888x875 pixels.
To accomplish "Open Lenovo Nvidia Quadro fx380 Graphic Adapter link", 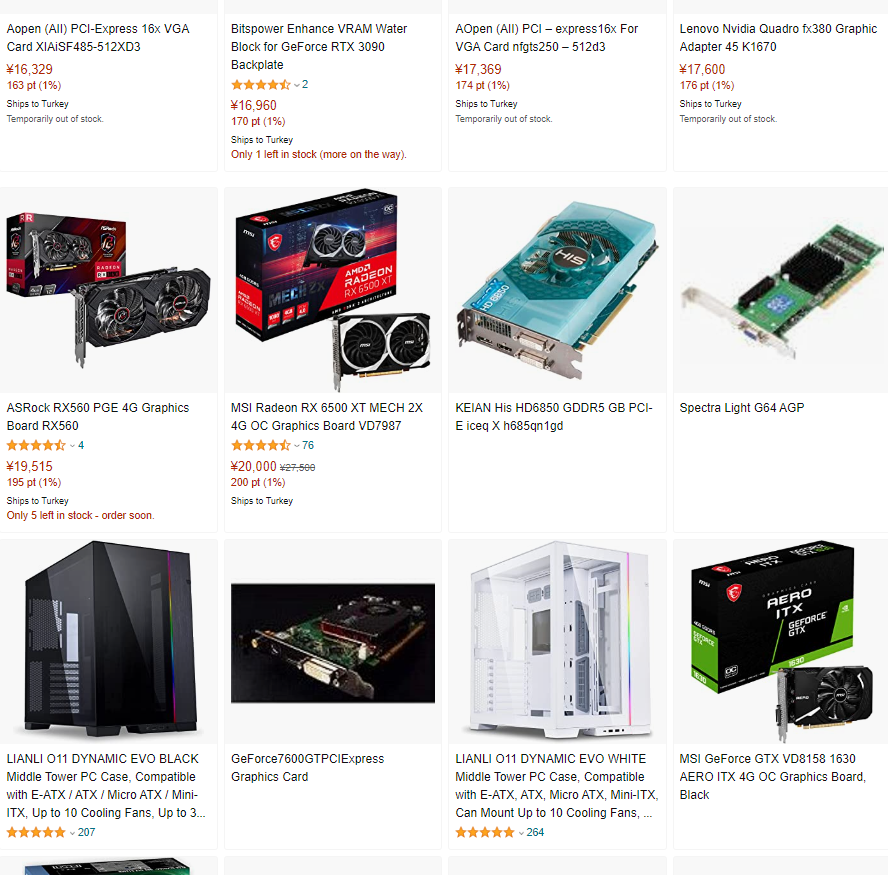I will (778, 38).
